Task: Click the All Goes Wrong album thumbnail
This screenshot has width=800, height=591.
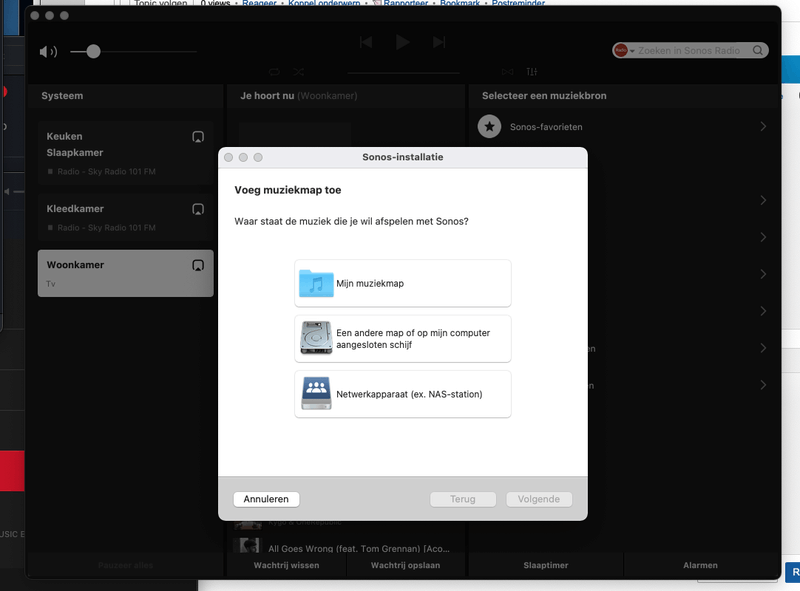Action: 247,546
